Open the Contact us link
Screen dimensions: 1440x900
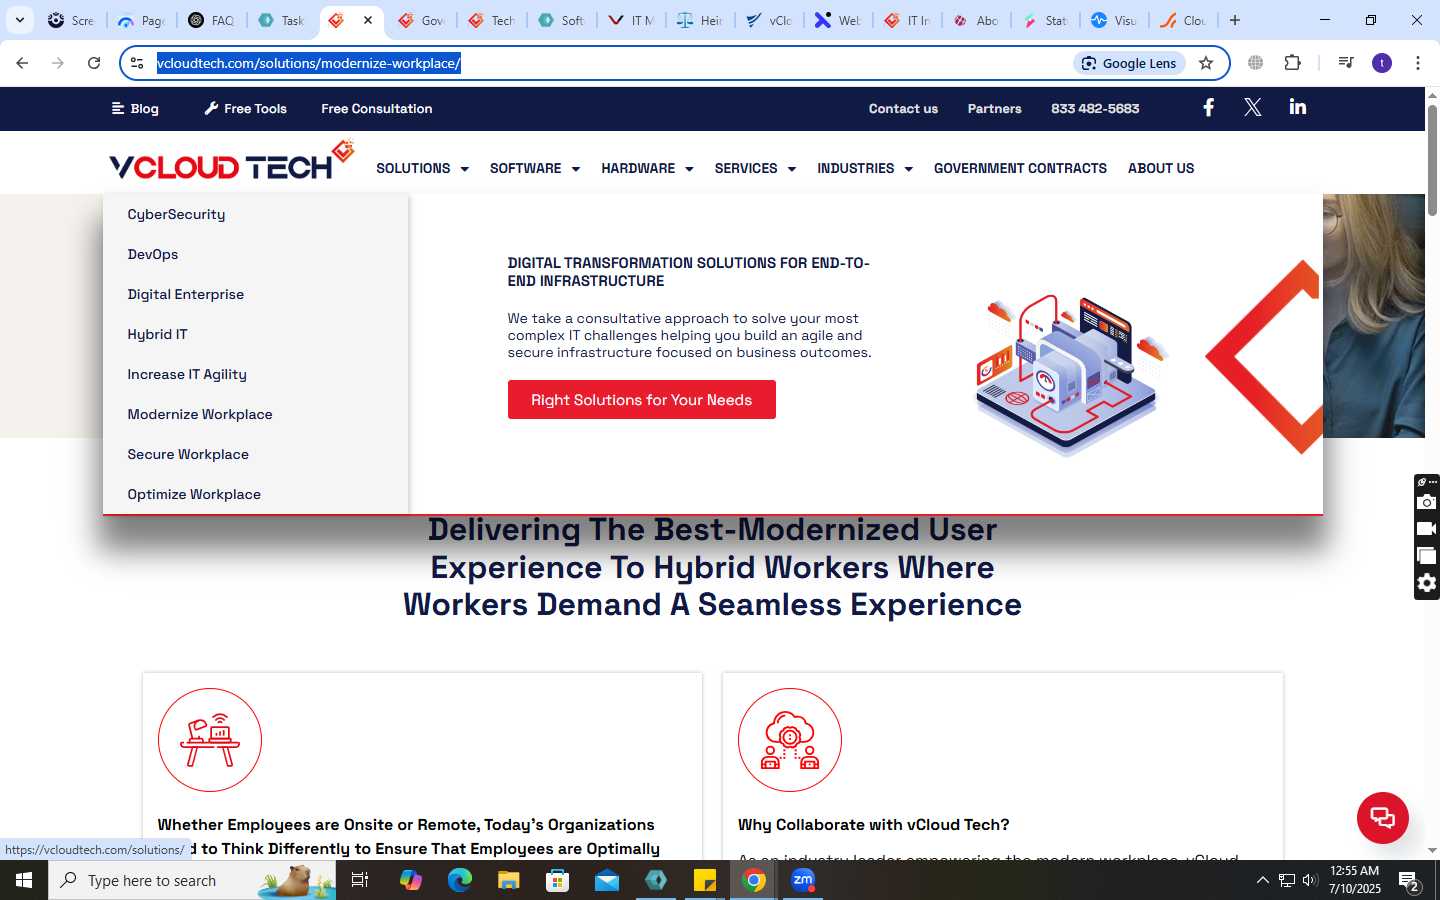click(903, 108)
